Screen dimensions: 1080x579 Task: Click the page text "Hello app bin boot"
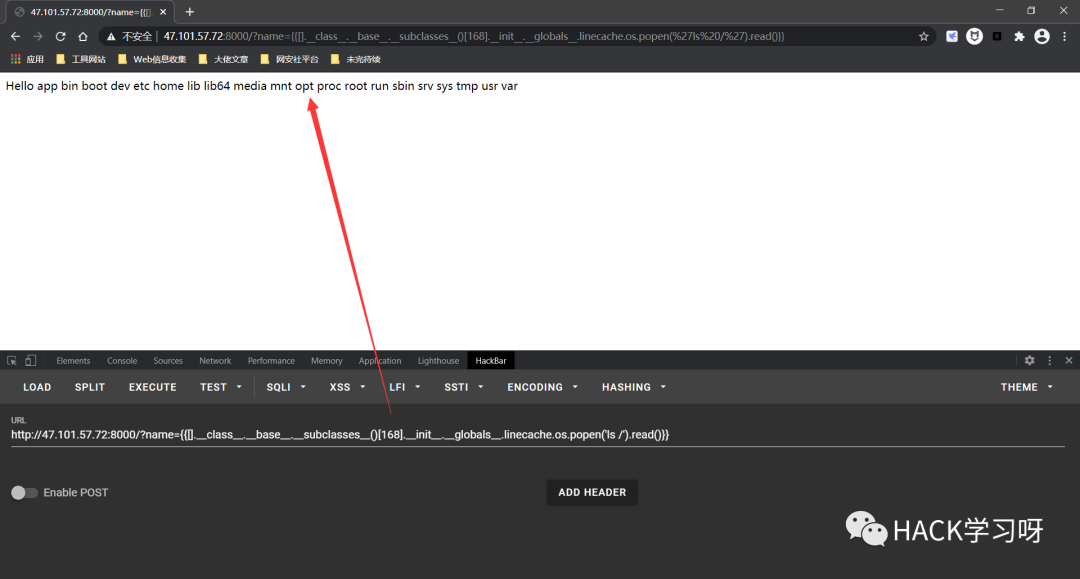coord(56,86)
